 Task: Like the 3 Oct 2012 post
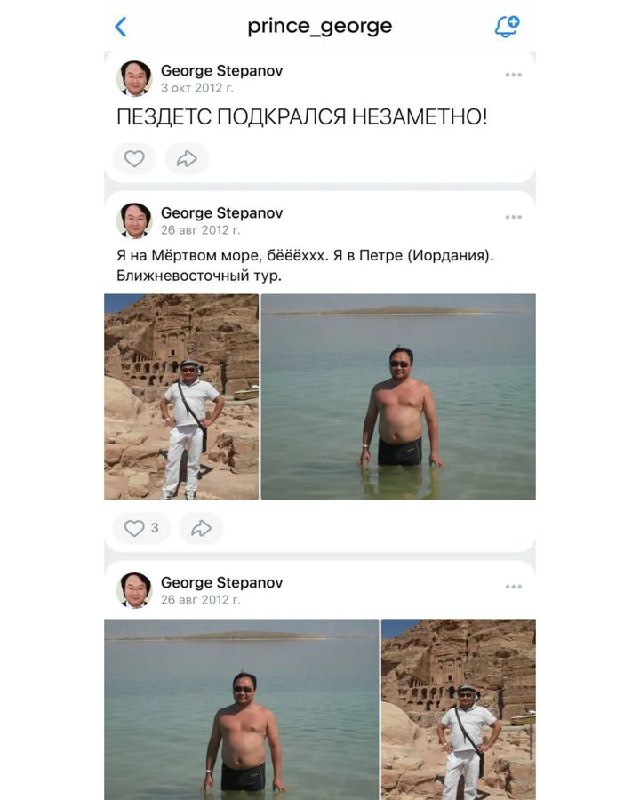pyautogui.click(x=134, y=159)
